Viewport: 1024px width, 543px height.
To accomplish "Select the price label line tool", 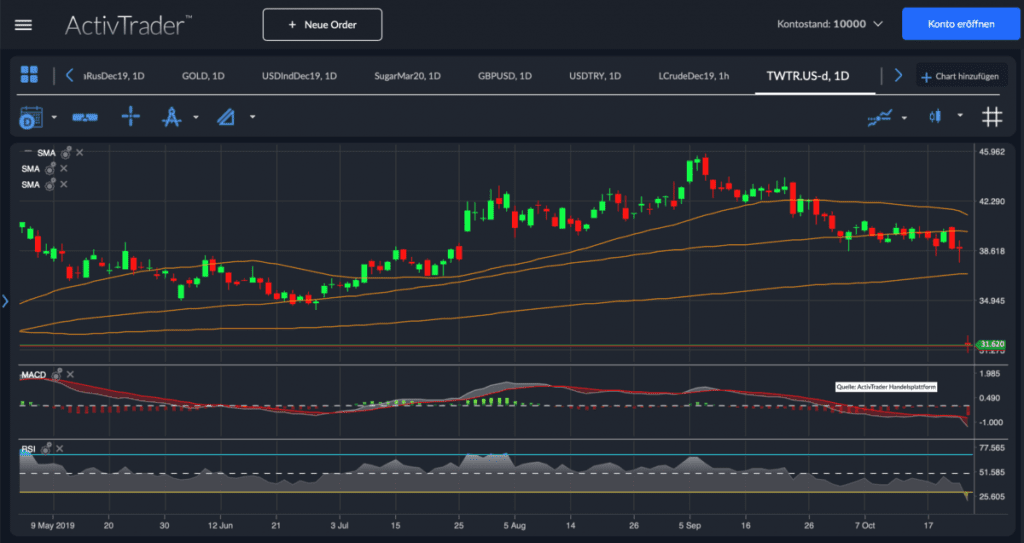I will coord(85,117).
